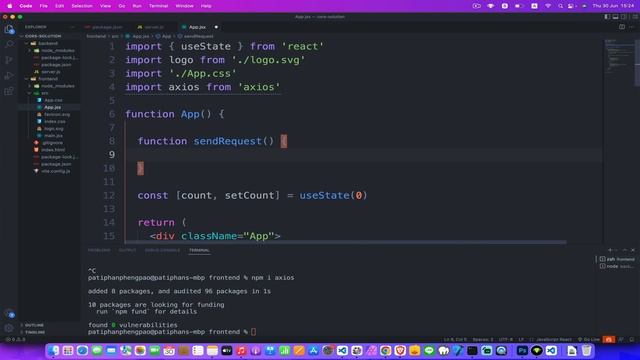The width and height of the screenshot is (640, 360).
Task: Change Spaces indentation setting
Action: pyautogui.click(x=483, y=339)
